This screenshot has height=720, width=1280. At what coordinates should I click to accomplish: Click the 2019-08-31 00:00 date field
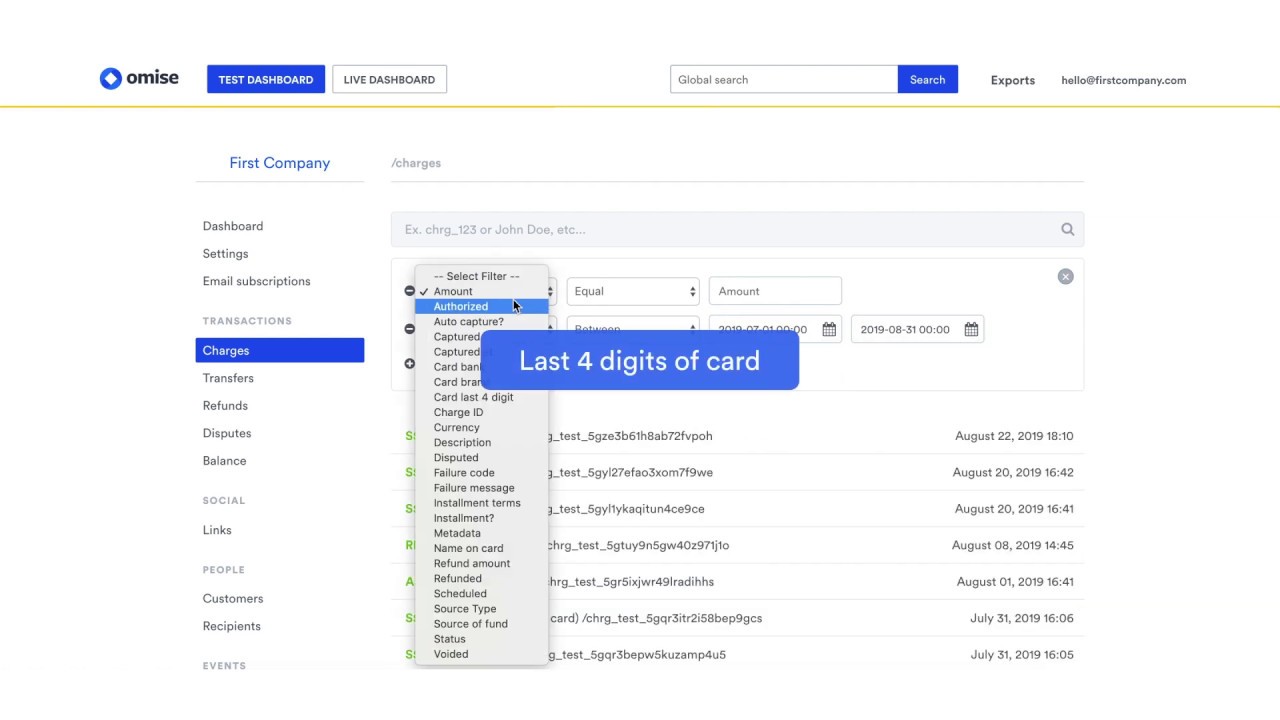917,329
